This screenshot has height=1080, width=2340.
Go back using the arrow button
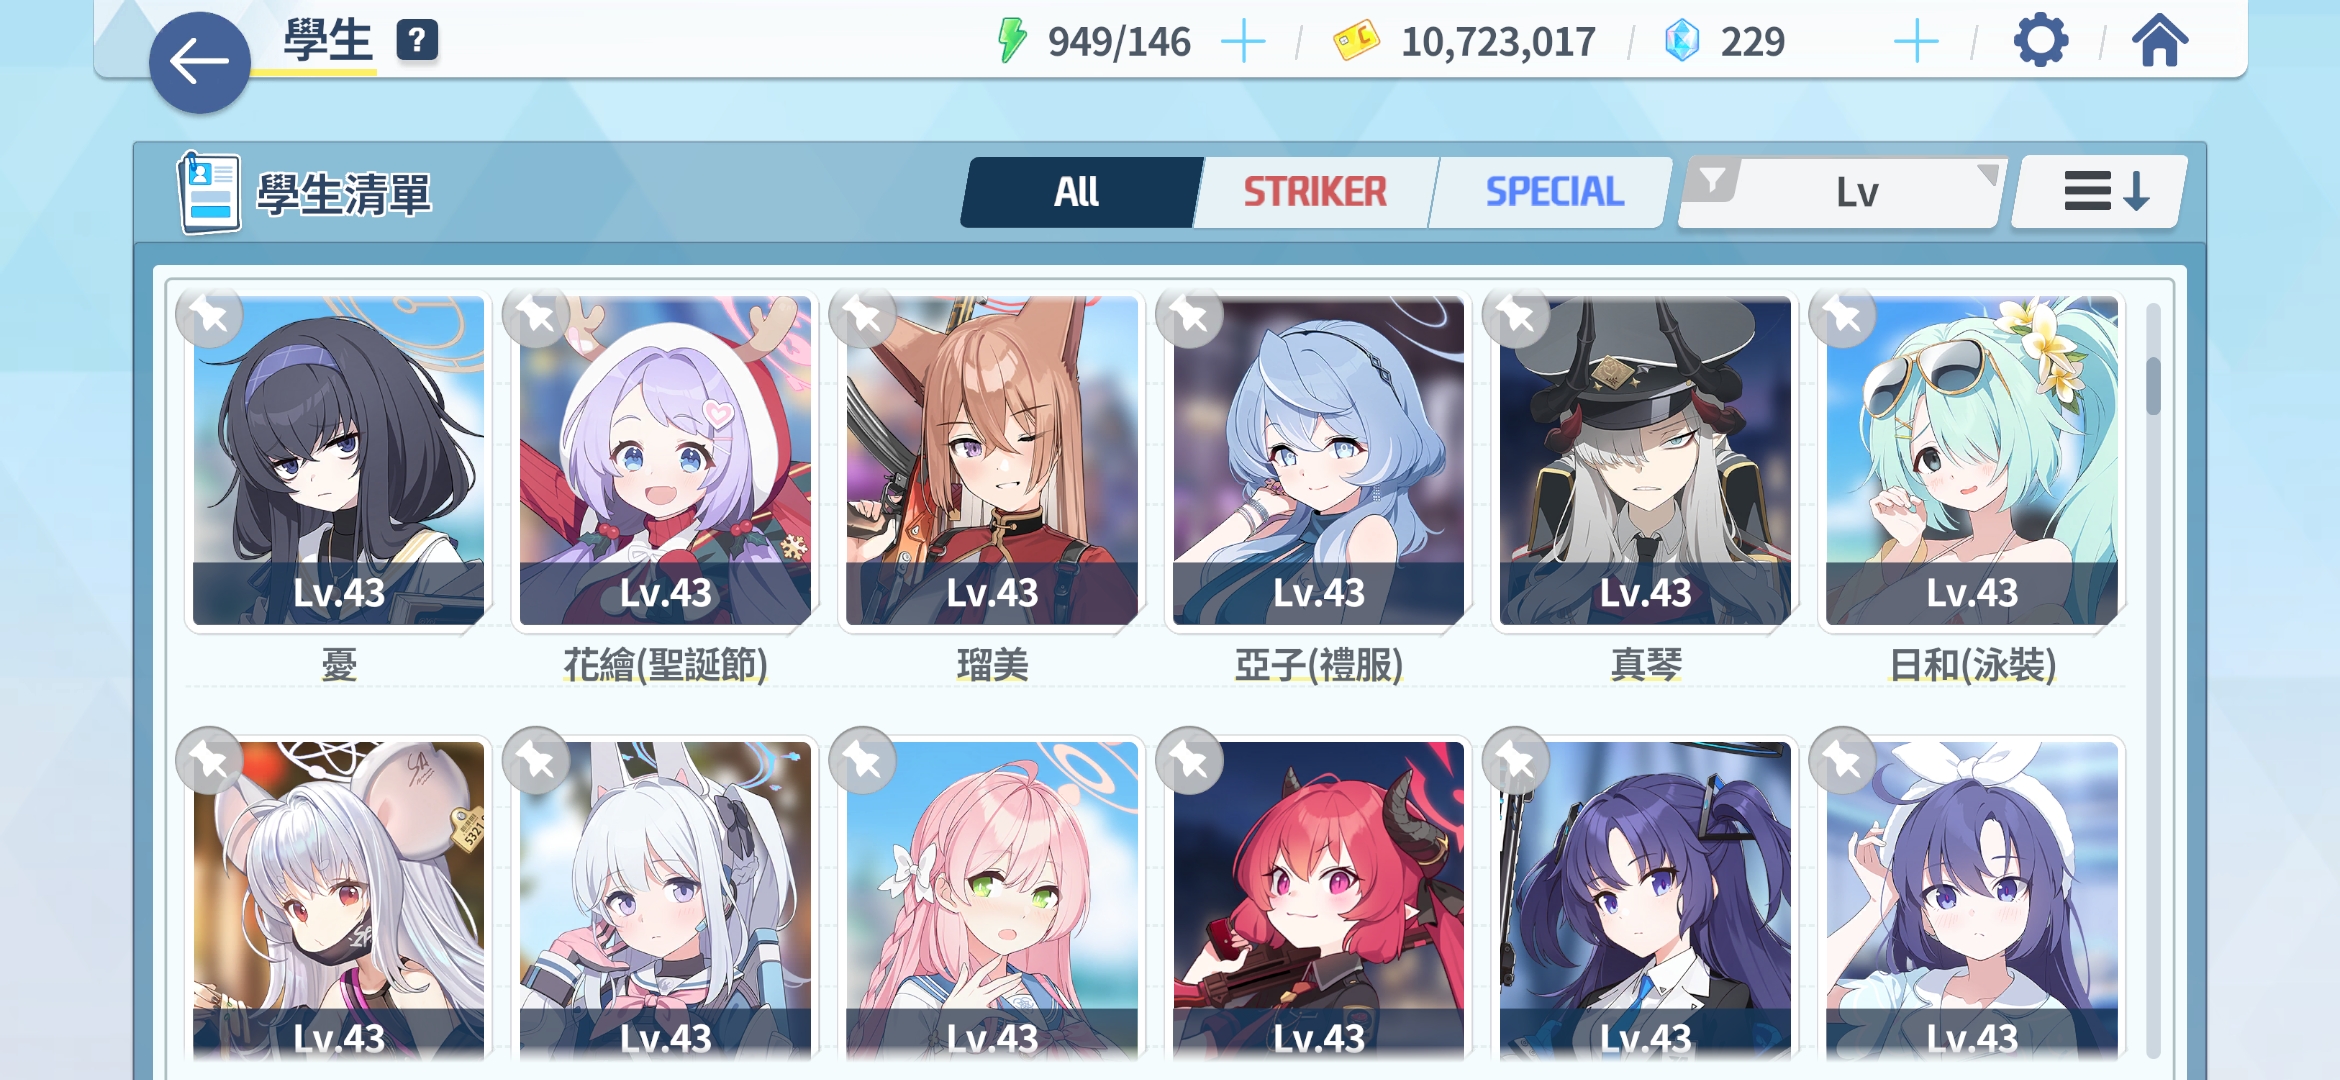pyautogui.click(x=199, y=63)
